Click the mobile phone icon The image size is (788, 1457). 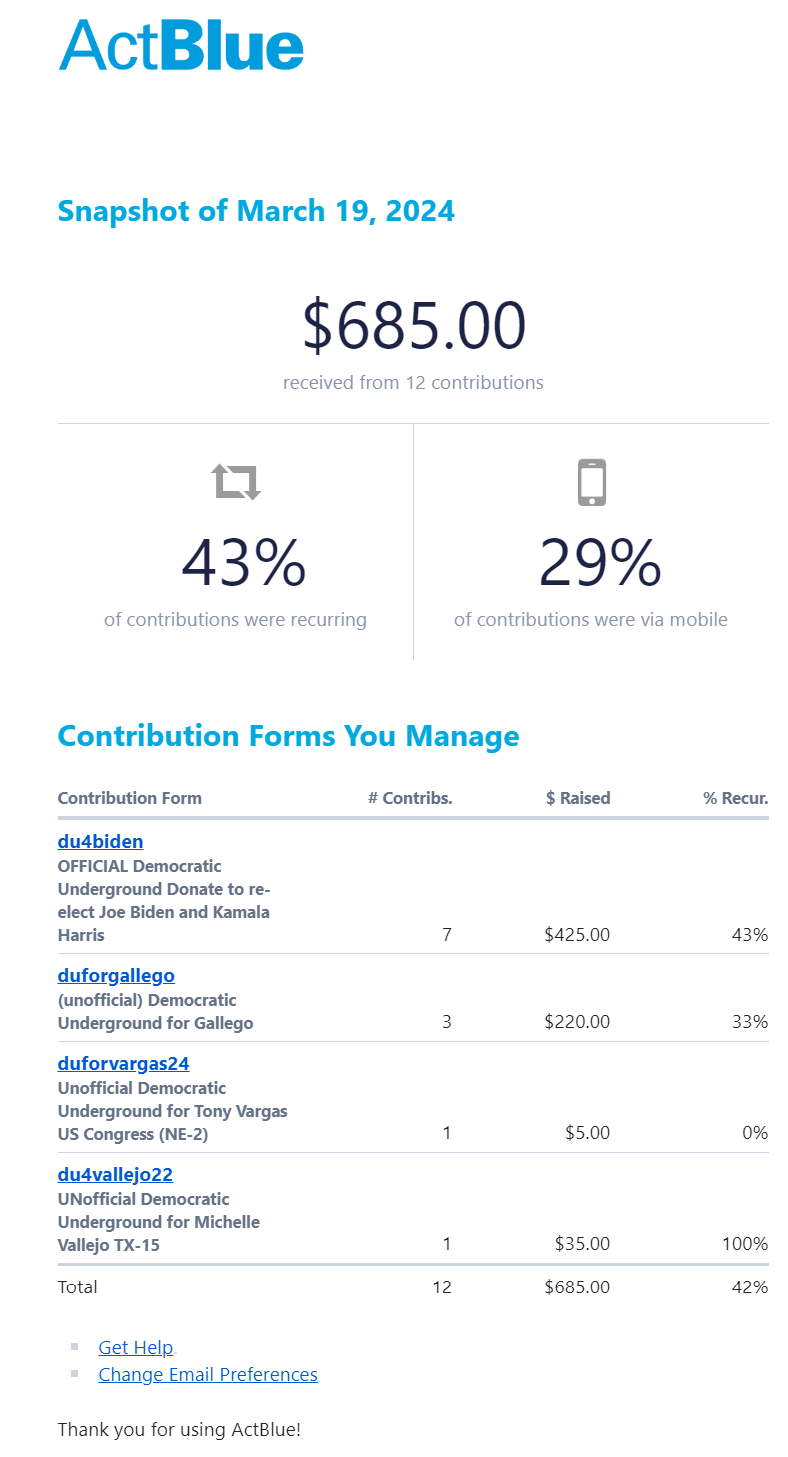pyautogui.click(x=592, y=482)
